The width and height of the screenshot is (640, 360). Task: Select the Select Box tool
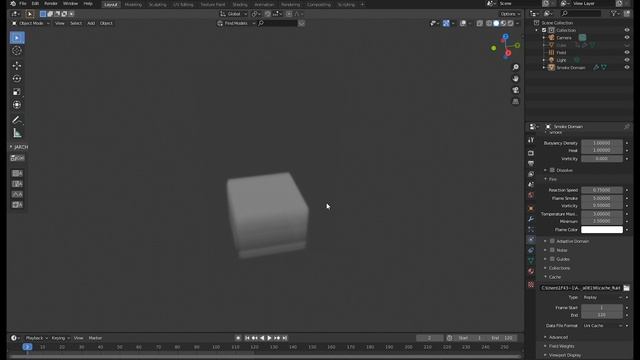click(17, 38)
